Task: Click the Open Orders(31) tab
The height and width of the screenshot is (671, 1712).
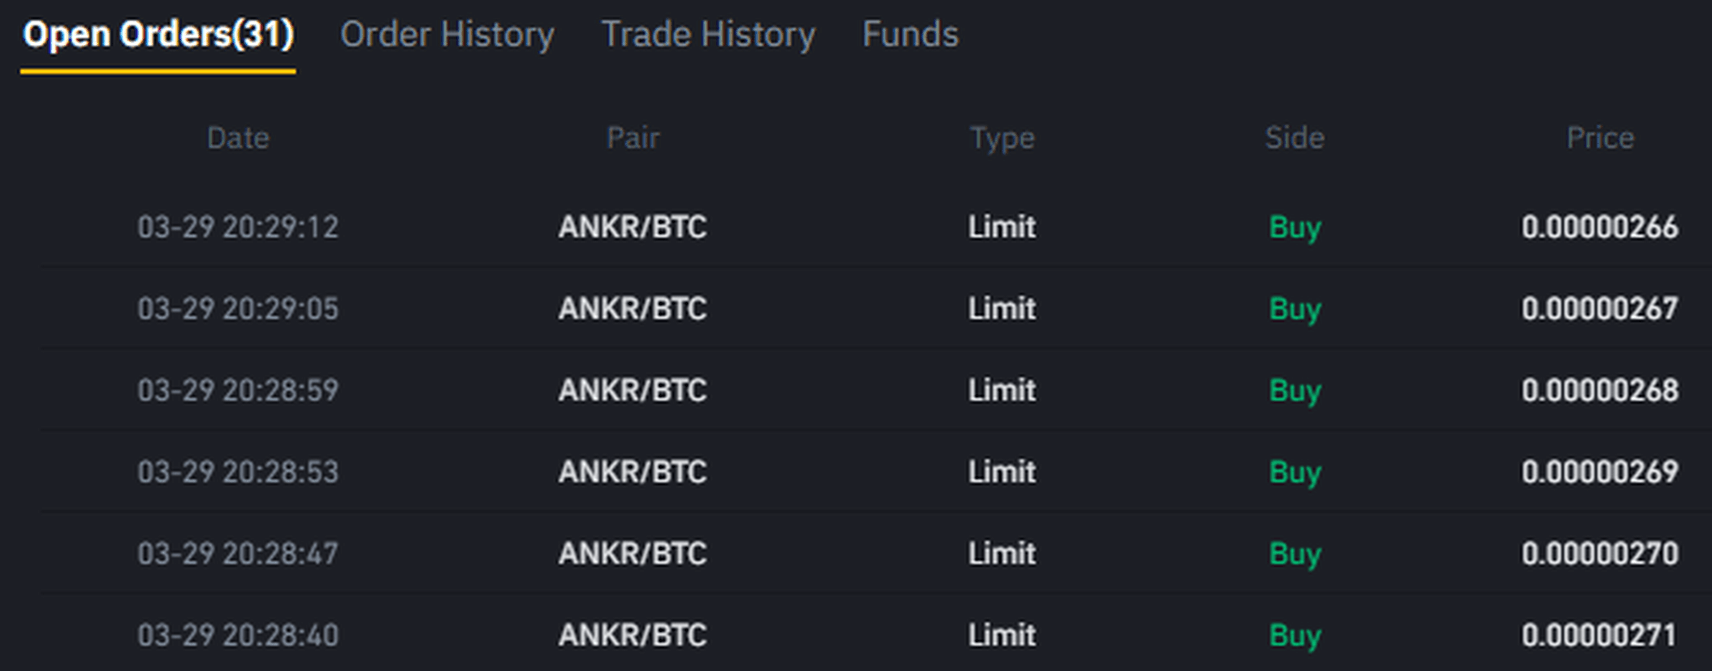Action: coord(158,35)
